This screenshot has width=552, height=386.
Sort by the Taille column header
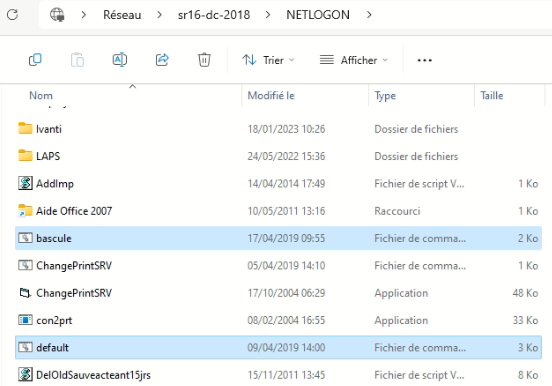492,95
